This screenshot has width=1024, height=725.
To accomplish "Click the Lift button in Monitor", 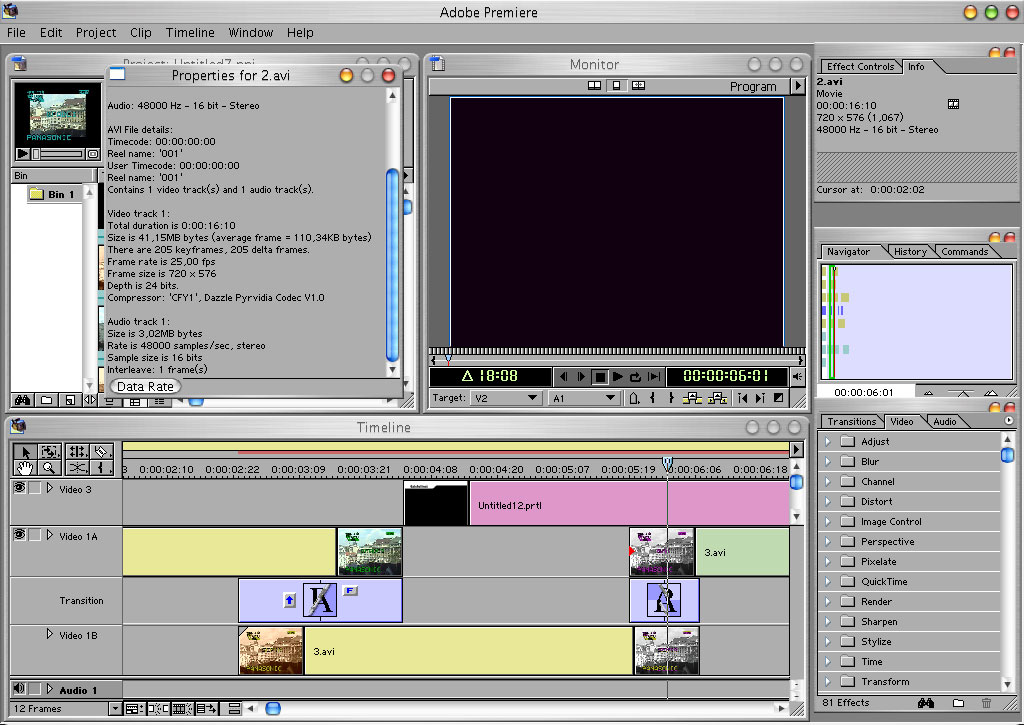I will (x=692, y=398).
